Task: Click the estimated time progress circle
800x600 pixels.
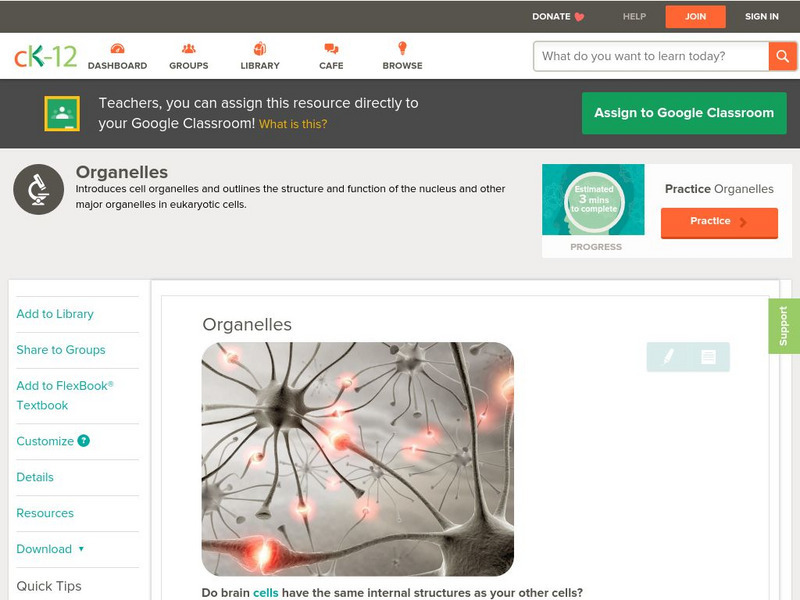Action: coord(594,200)
